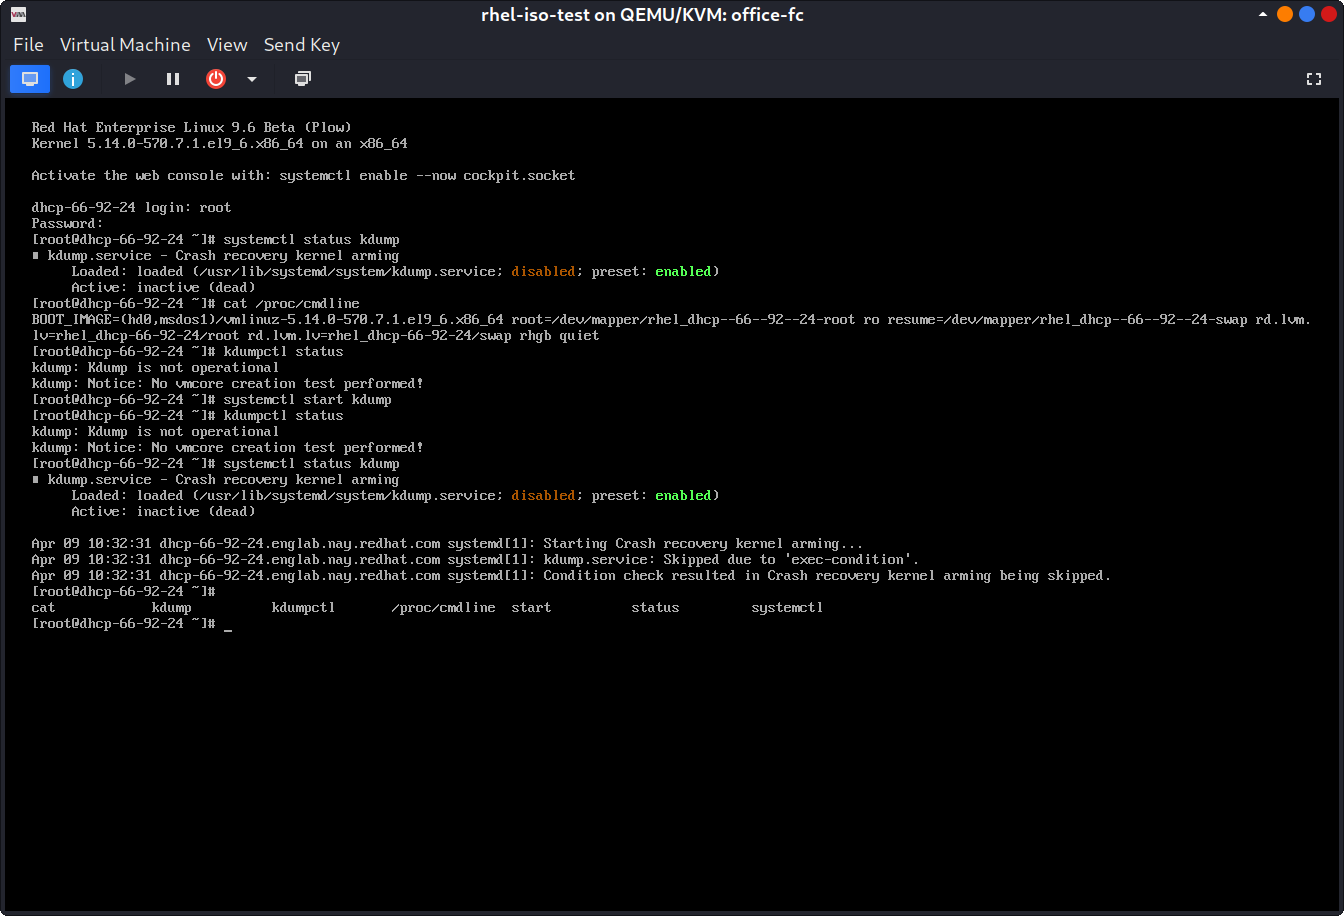Click '/proc/cmdline' in the tab-completion row
The image size is (1344, 916).
point(444,607)
